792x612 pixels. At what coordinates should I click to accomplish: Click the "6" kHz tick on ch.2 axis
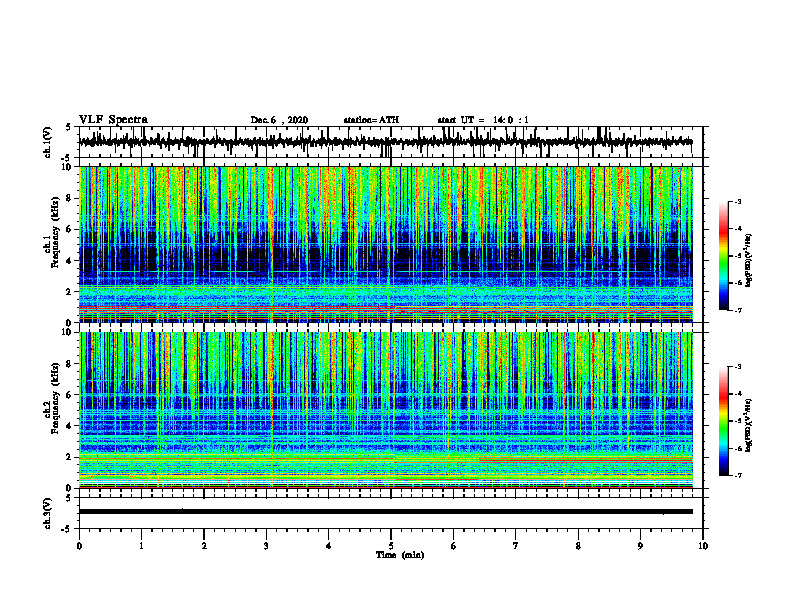coord(71,395)
